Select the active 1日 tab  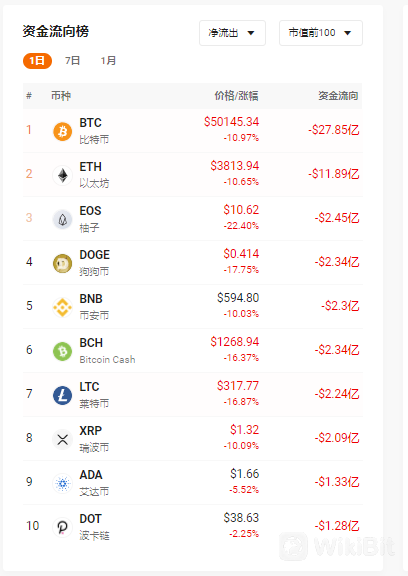(37, 61)
